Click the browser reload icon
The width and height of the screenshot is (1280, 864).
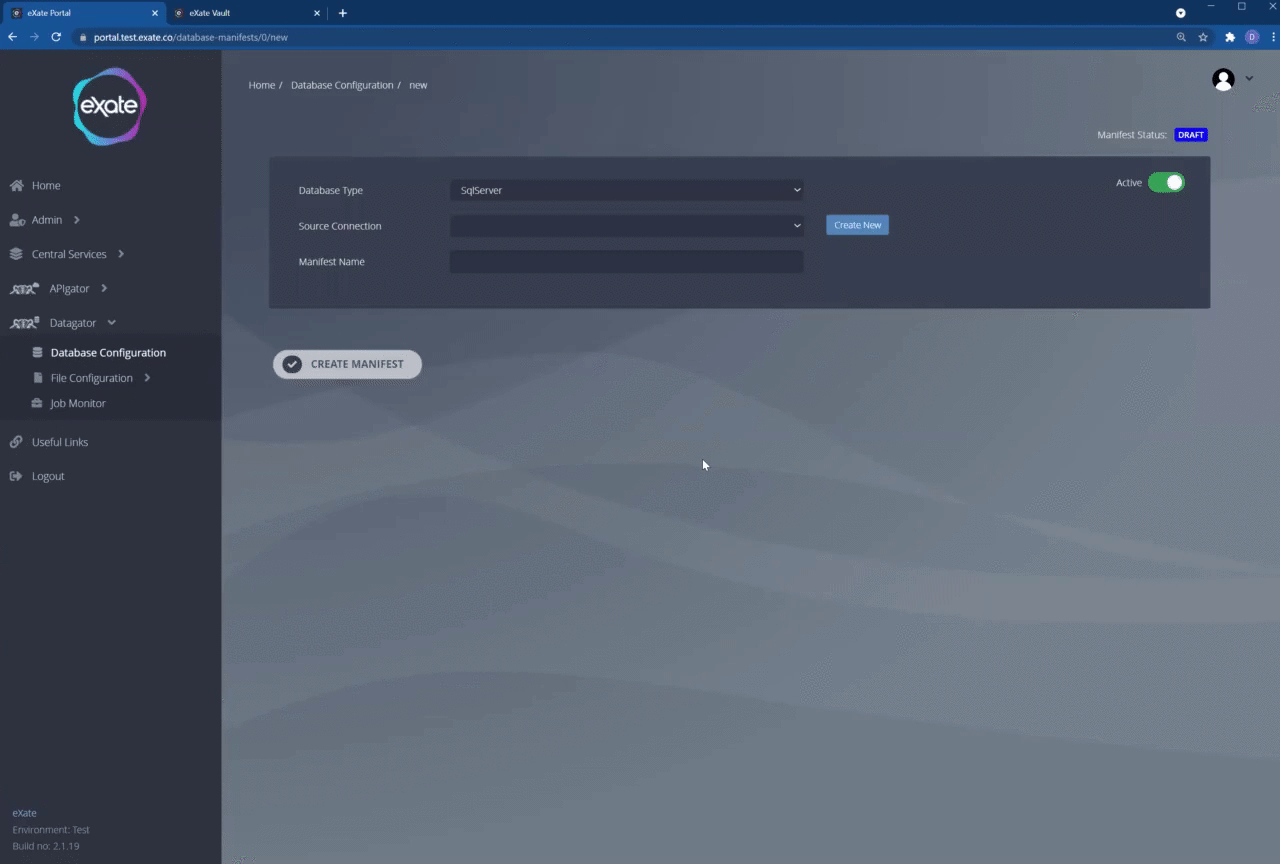pos(56,37)
